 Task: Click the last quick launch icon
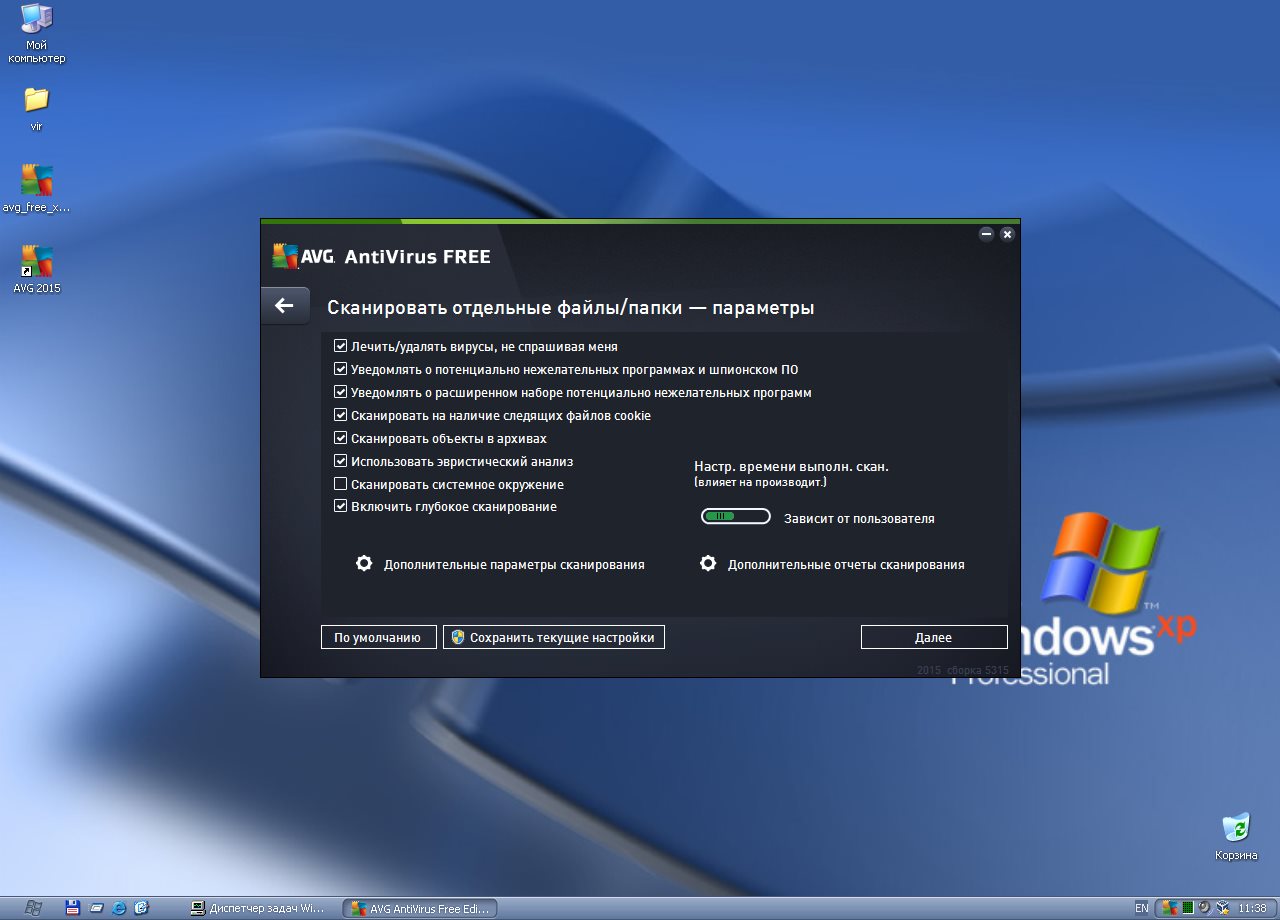[x=141, y=908]
